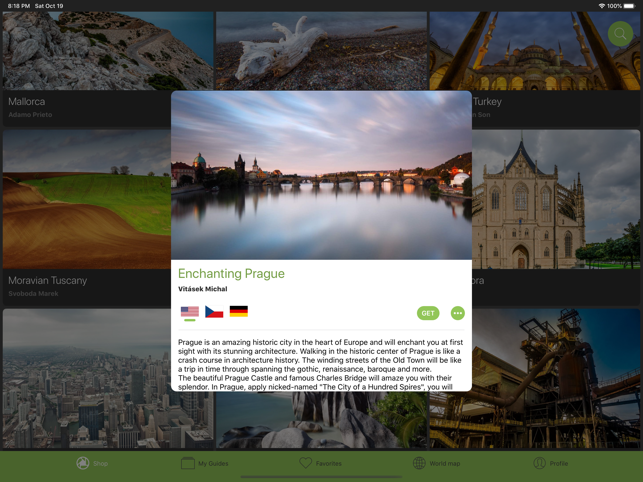
Task: Tap the author name Svoboda Marek
Action: point(33,294)
